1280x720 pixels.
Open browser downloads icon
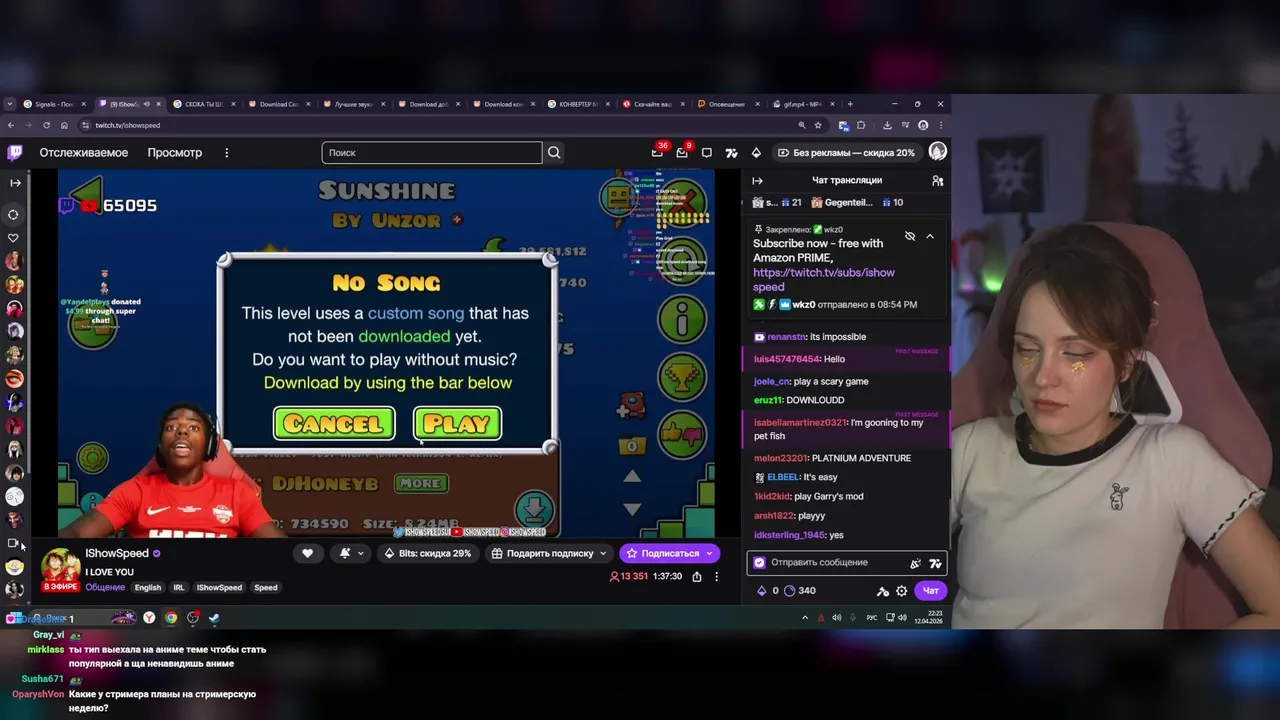(x=887, y=125)
